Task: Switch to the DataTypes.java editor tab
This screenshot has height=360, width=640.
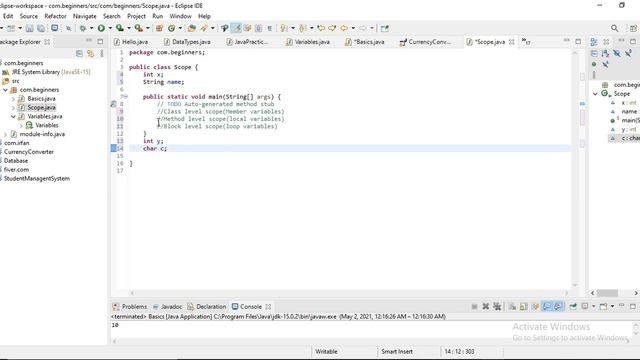Action: point(187,42)
